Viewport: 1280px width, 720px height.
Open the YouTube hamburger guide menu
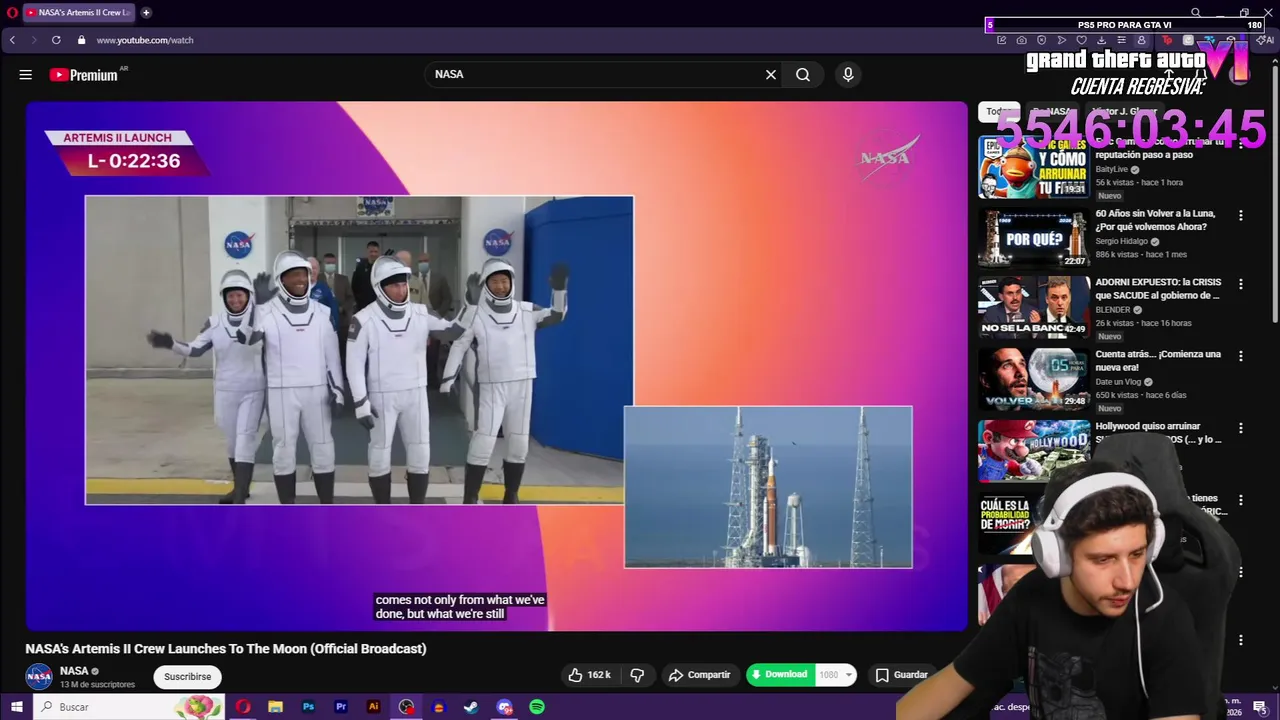click(26, 74)
